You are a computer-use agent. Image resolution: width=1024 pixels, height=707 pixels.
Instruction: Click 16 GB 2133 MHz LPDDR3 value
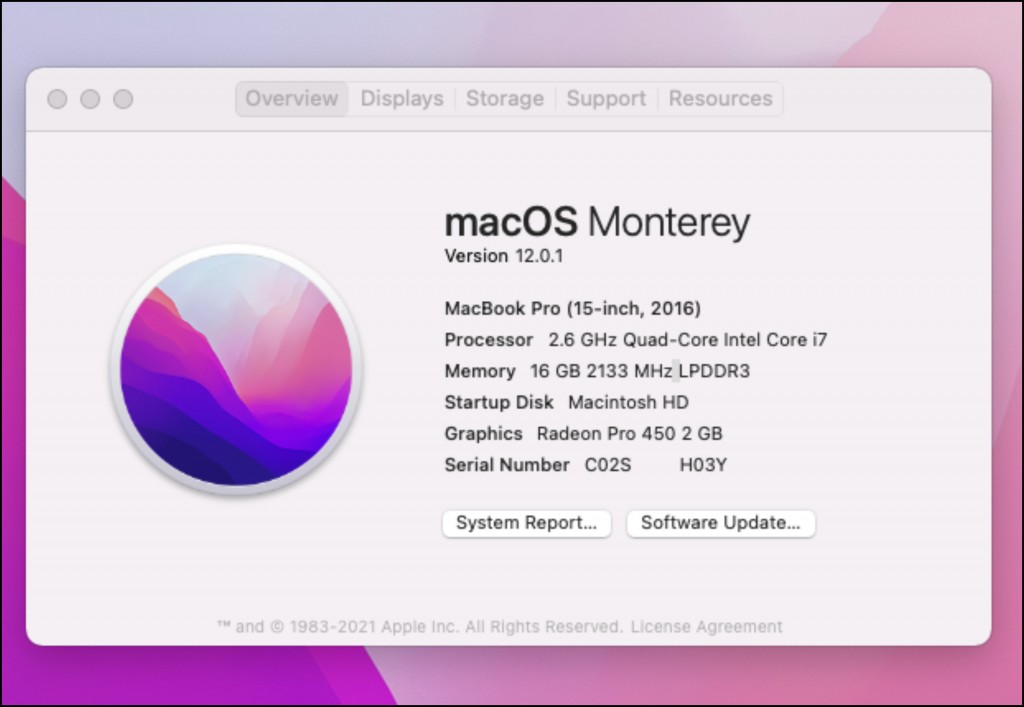point(640,371)
